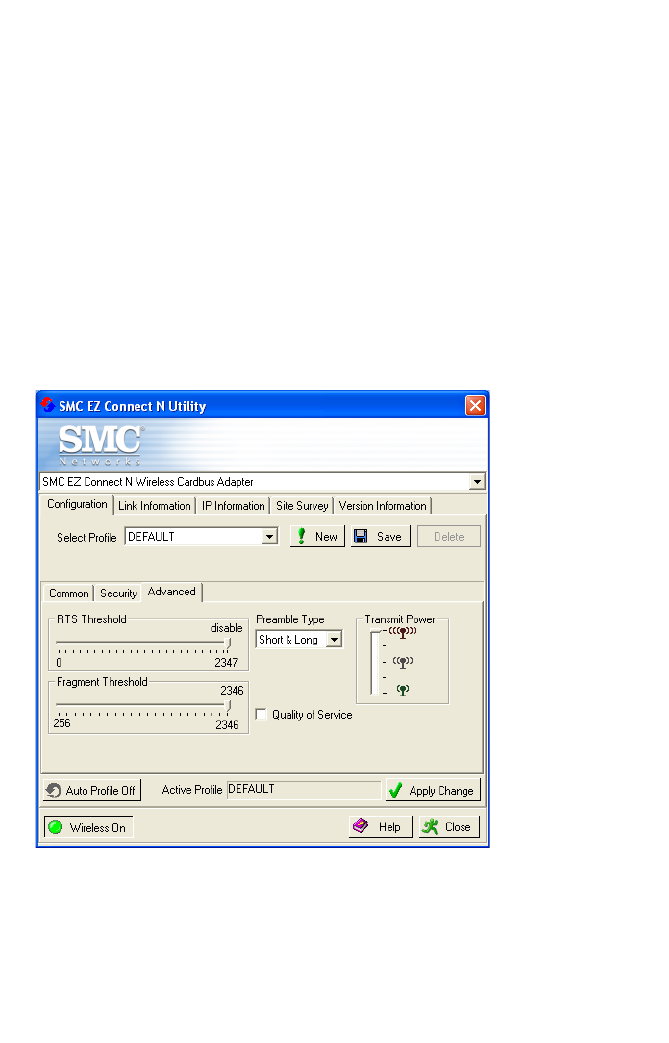Click the Help button label

click(x=390, y=827)
